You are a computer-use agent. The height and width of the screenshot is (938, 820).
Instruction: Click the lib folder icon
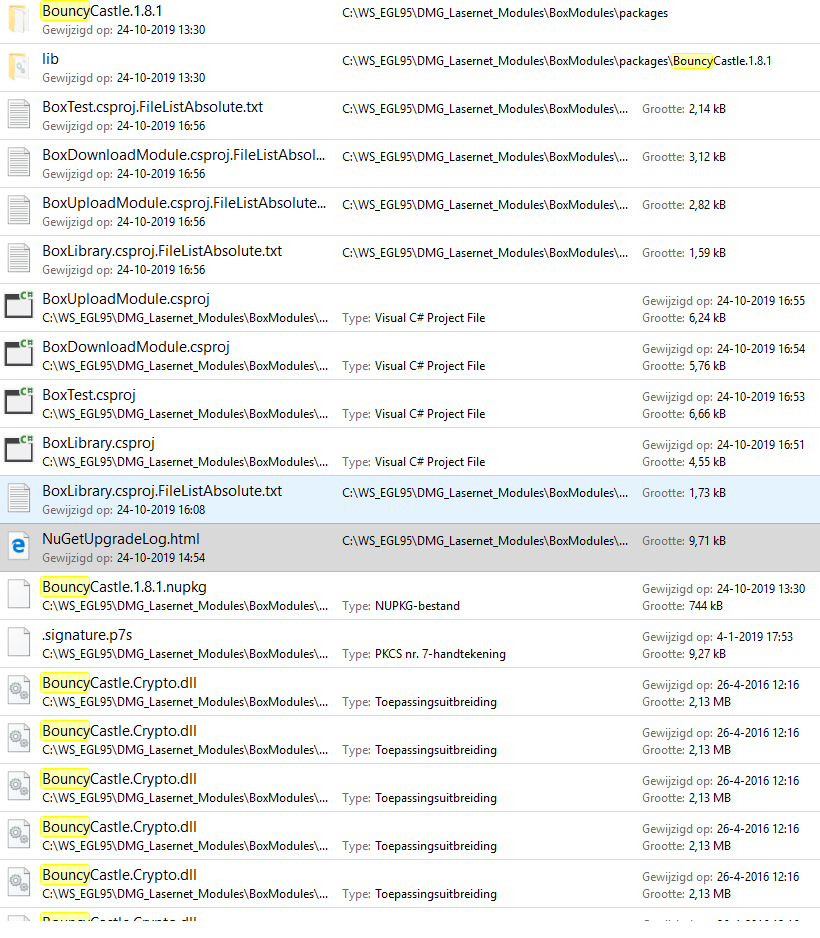point(17,66)
